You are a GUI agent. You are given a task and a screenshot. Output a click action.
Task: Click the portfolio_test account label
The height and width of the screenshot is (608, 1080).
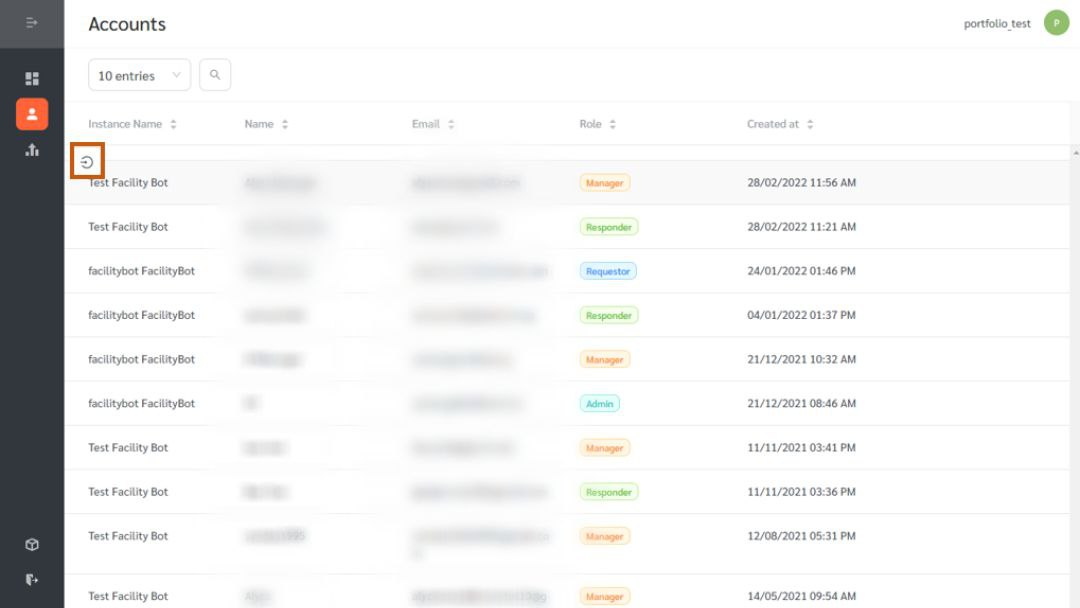click(997, 23)
